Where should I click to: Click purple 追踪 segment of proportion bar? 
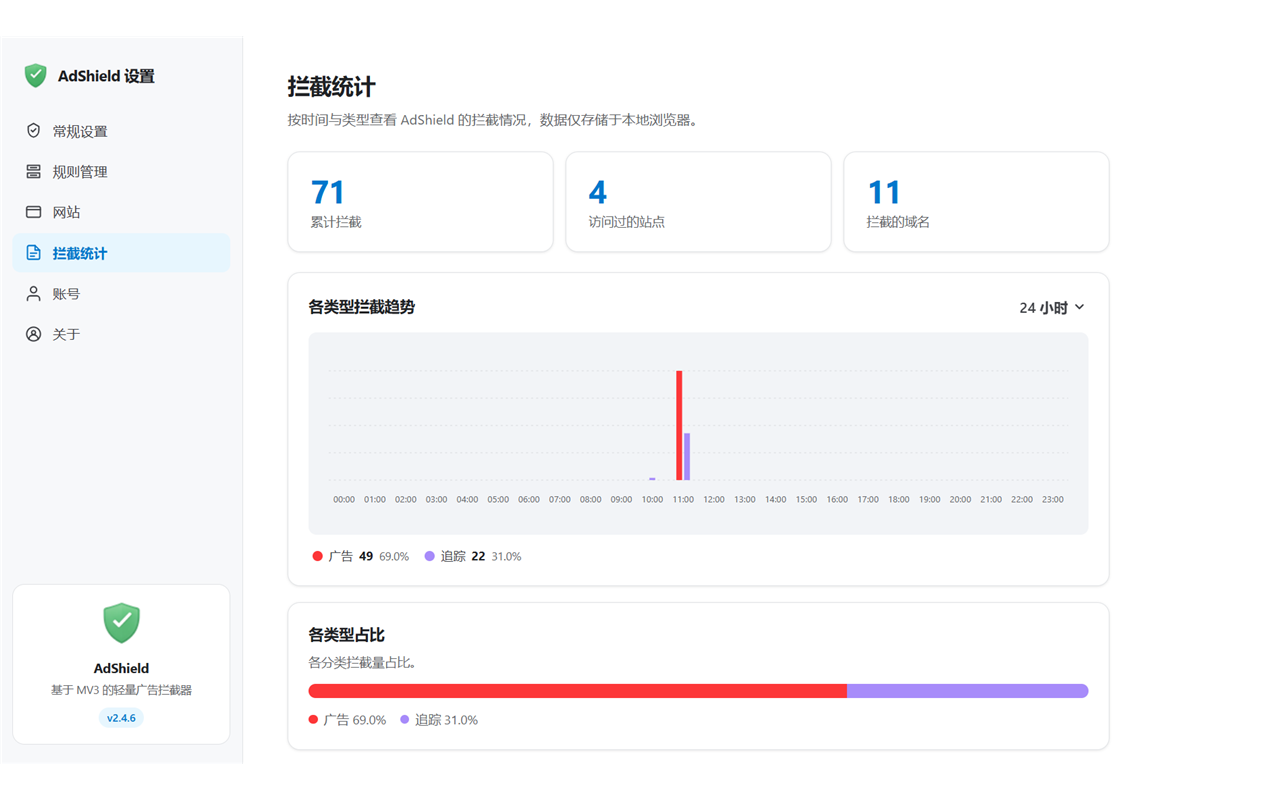click(968, 691)
